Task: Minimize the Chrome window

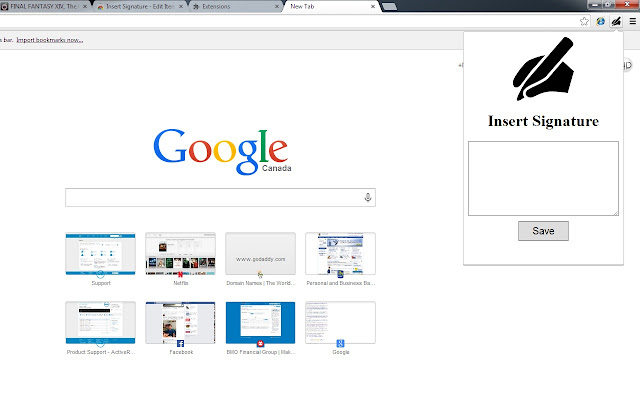Action: click(595, 4)
